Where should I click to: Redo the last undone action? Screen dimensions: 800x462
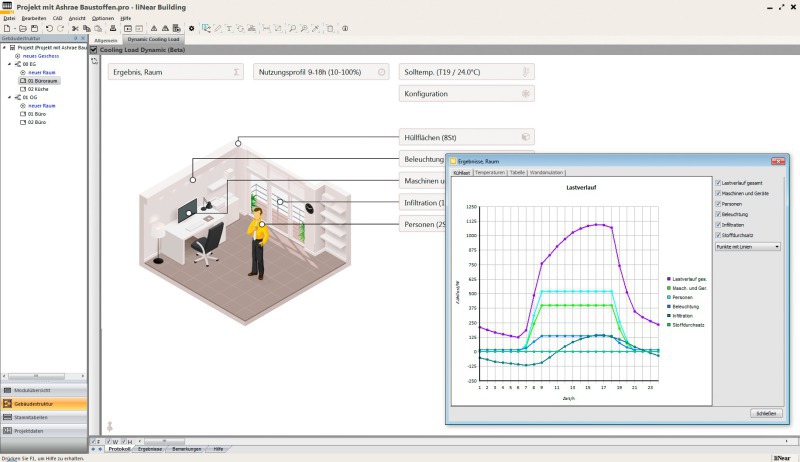click(60, 29)
